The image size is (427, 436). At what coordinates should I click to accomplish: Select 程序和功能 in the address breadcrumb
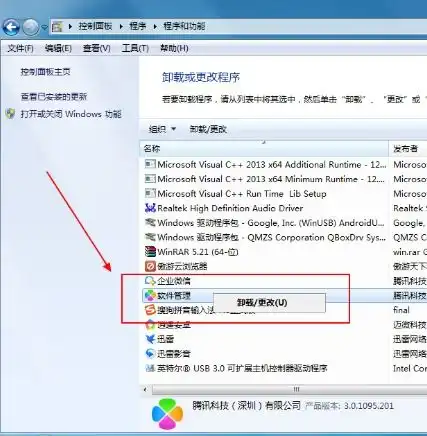[x=184, y=26]
